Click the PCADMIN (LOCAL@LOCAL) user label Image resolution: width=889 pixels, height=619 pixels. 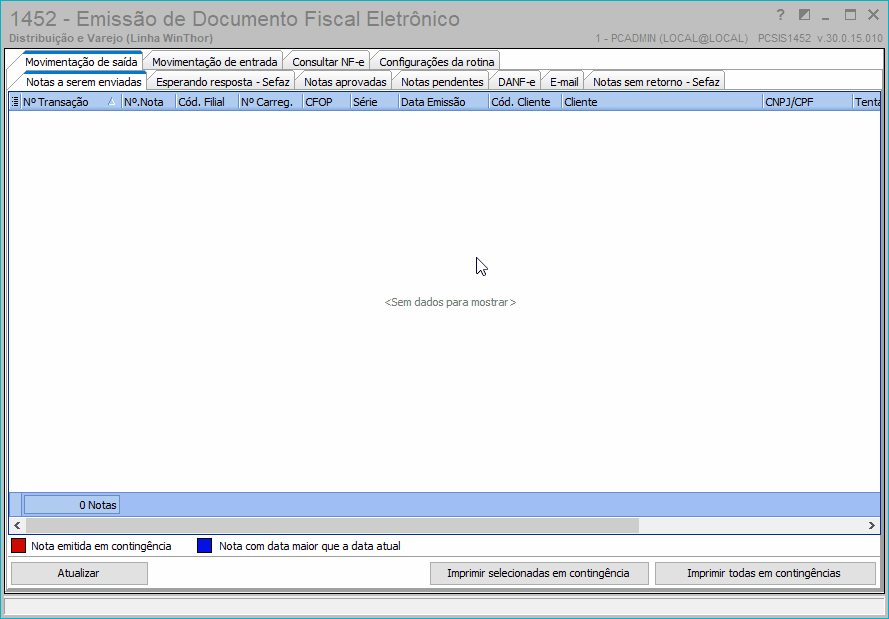tap(672, 39)
